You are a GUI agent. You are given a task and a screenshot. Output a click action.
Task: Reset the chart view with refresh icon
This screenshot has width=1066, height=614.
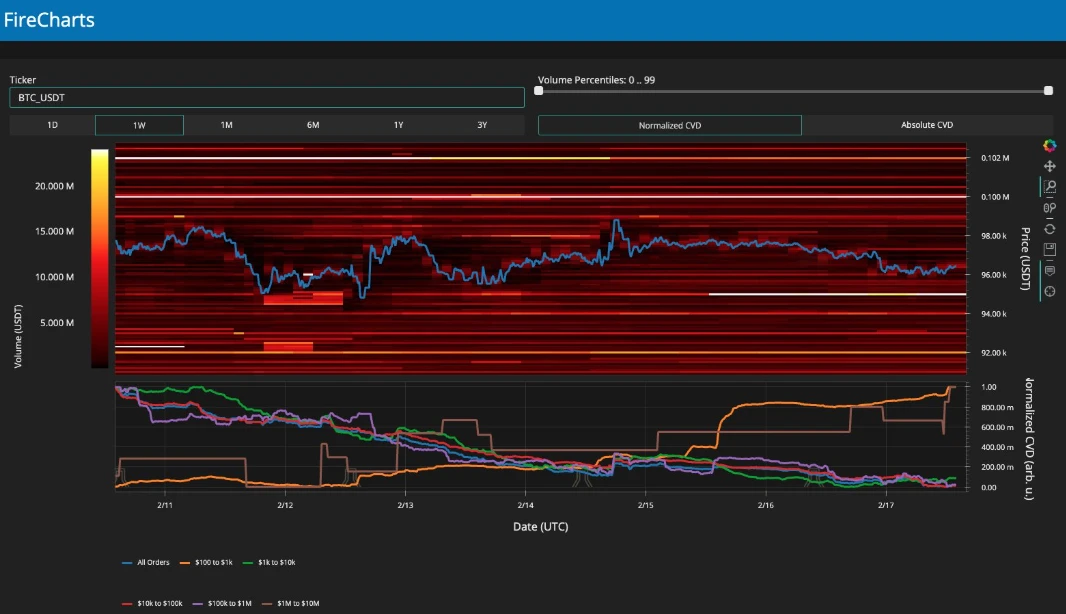(x=1050, y=228)
